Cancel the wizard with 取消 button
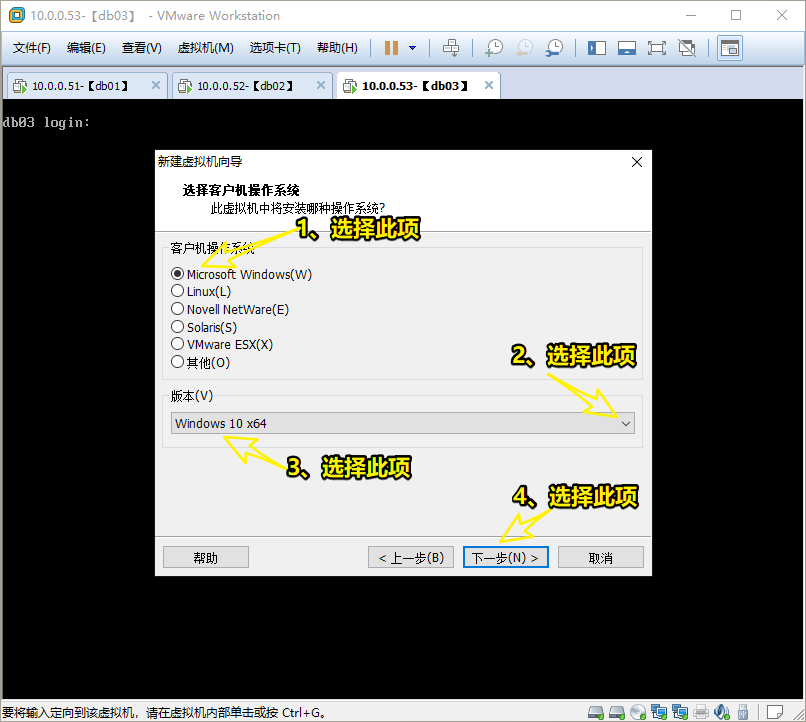This screenshot has height=722, width=806. click(x=600, y=557)
